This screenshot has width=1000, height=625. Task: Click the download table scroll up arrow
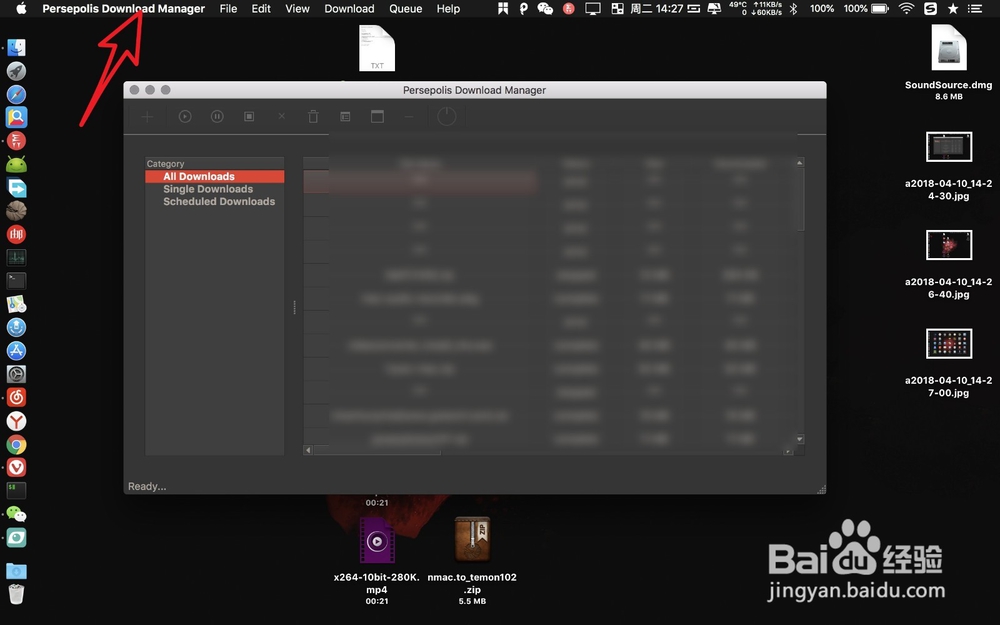pyautogui.click(x=799, y=163)
